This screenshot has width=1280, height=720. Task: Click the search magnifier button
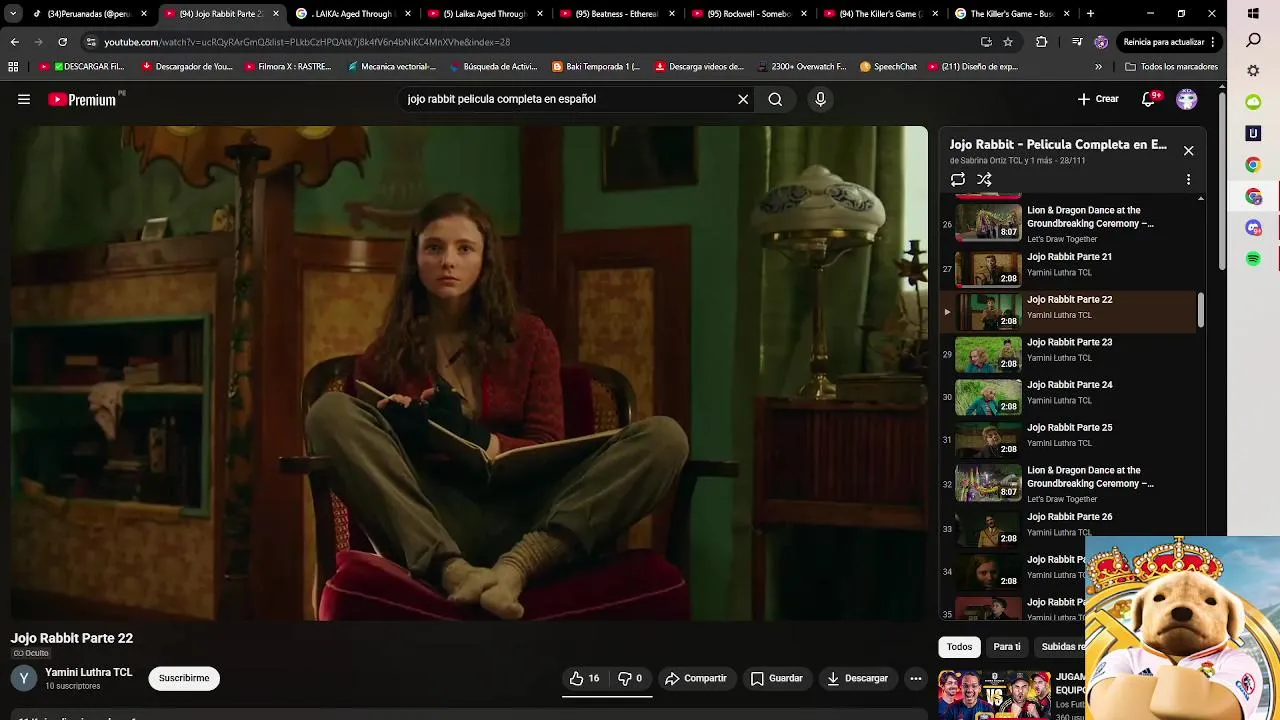coord(775,99)
